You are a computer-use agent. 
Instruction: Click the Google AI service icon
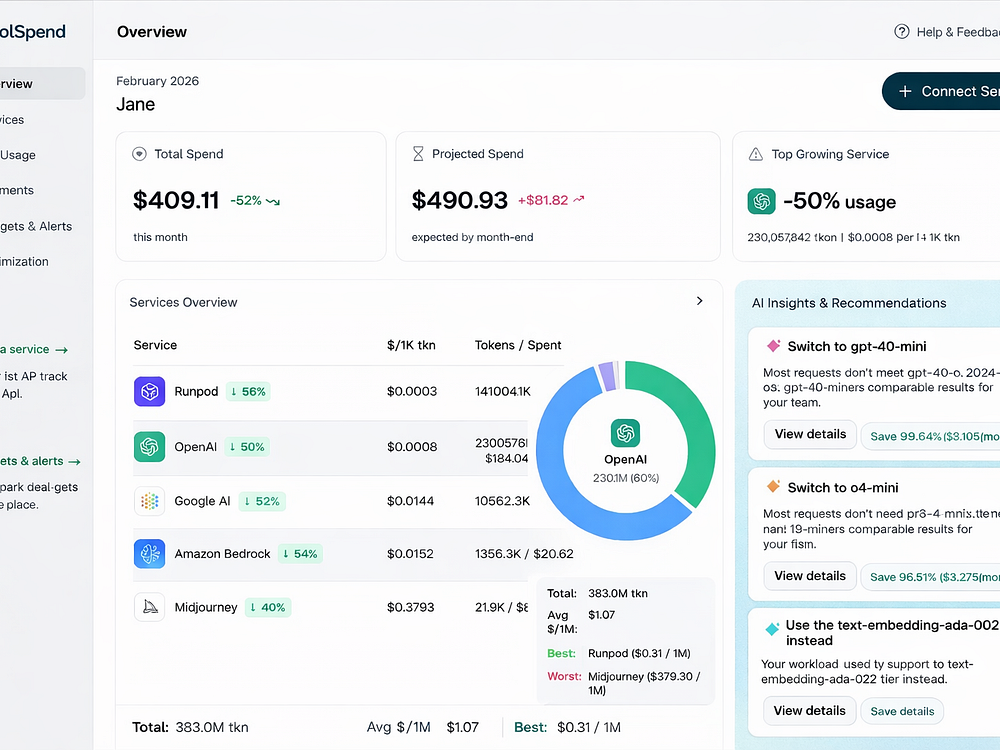(149, 501)
